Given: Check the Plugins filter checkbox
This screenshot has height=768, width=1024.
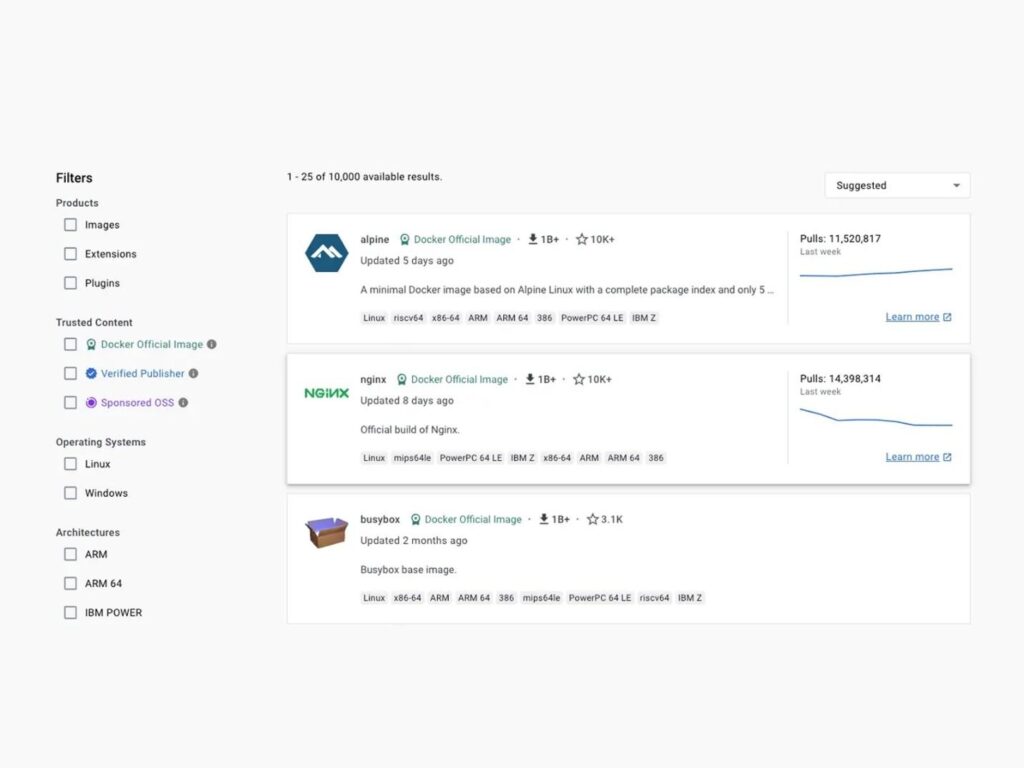Looking at the screenshot, I should [71, 283].
